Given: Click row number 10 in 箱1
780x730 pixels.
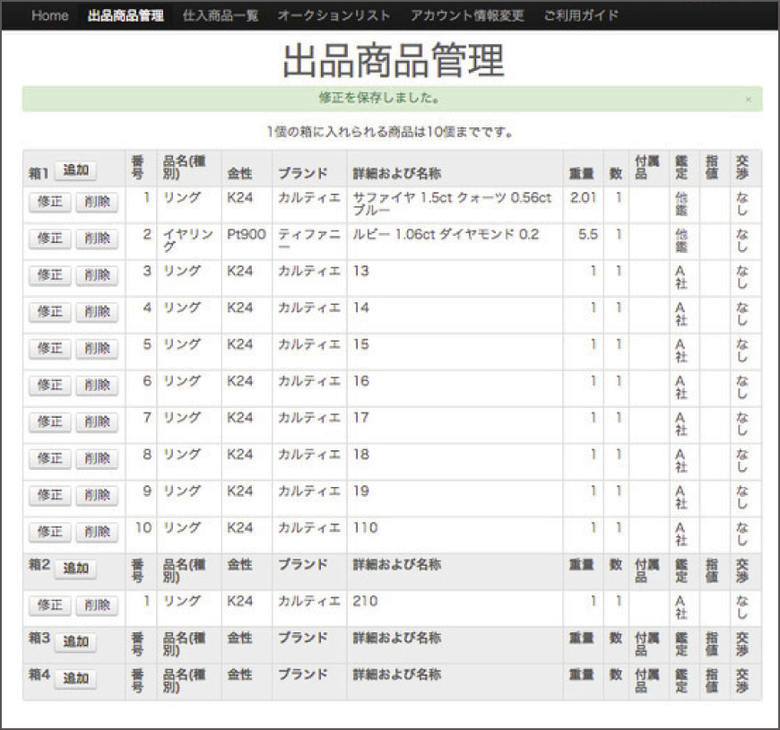Looking at the screenshot, I should [x=144, y=528].
